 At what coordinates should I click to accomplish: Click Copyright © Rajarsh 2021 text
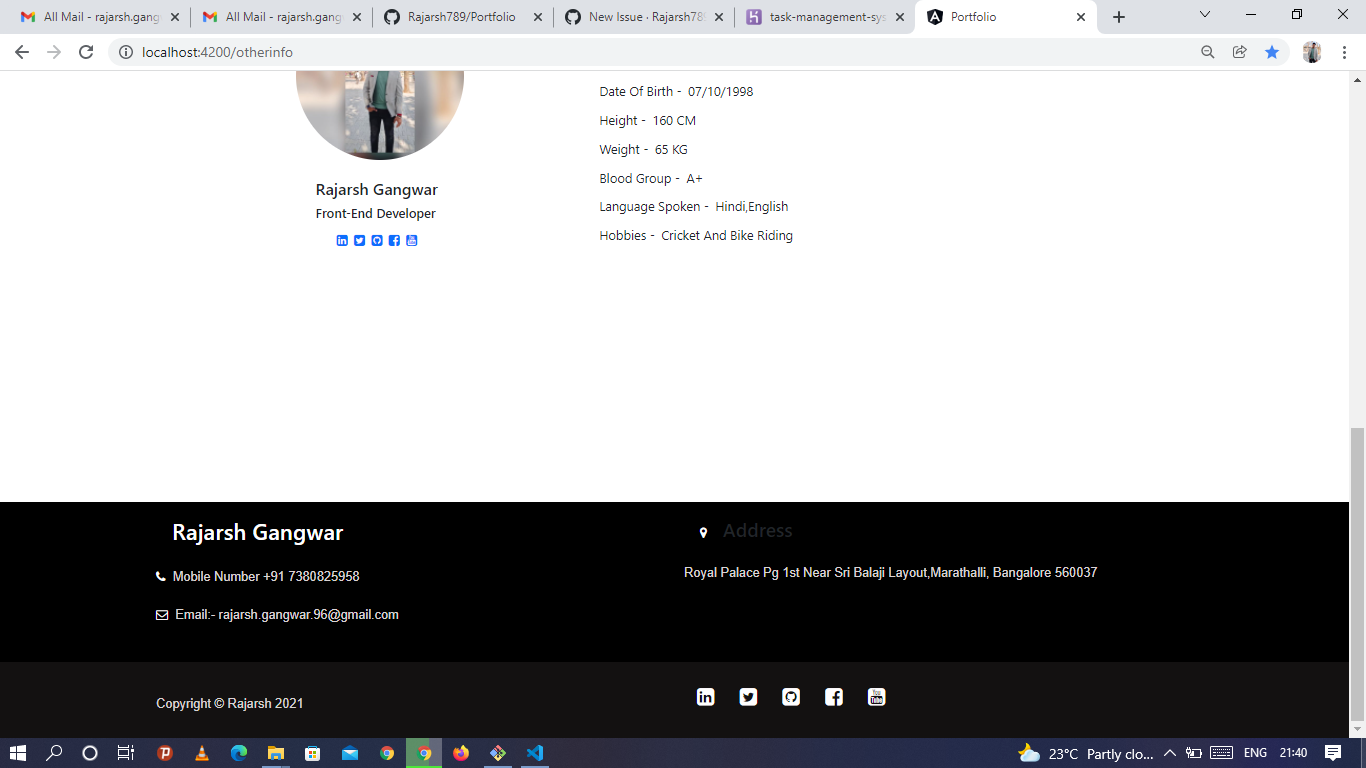coord(230,704)
